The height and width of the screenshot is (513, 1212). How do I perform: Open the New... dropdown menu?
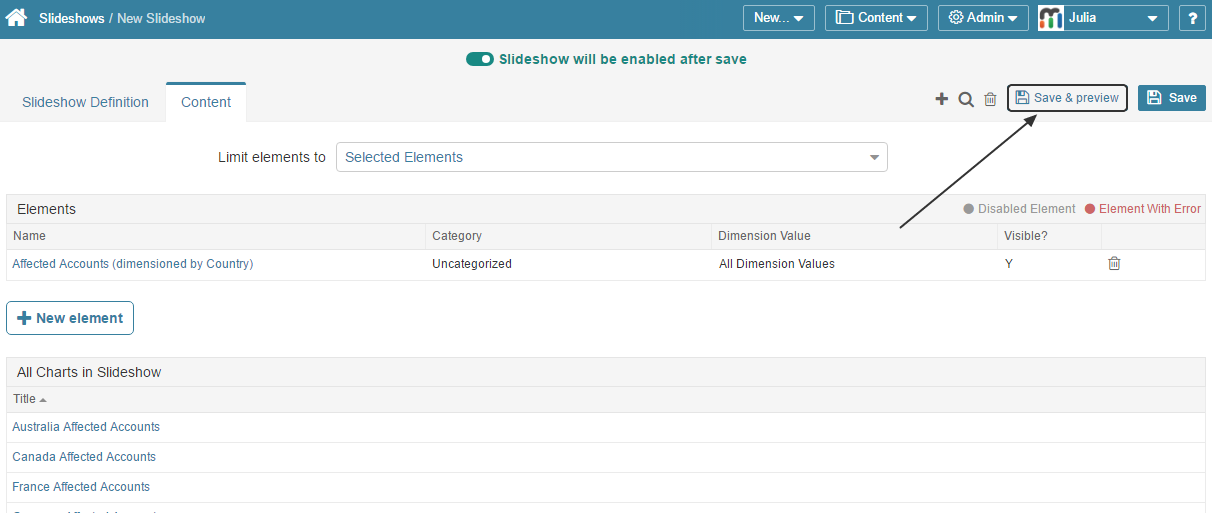pyautogui.click(x=778, y=18)
